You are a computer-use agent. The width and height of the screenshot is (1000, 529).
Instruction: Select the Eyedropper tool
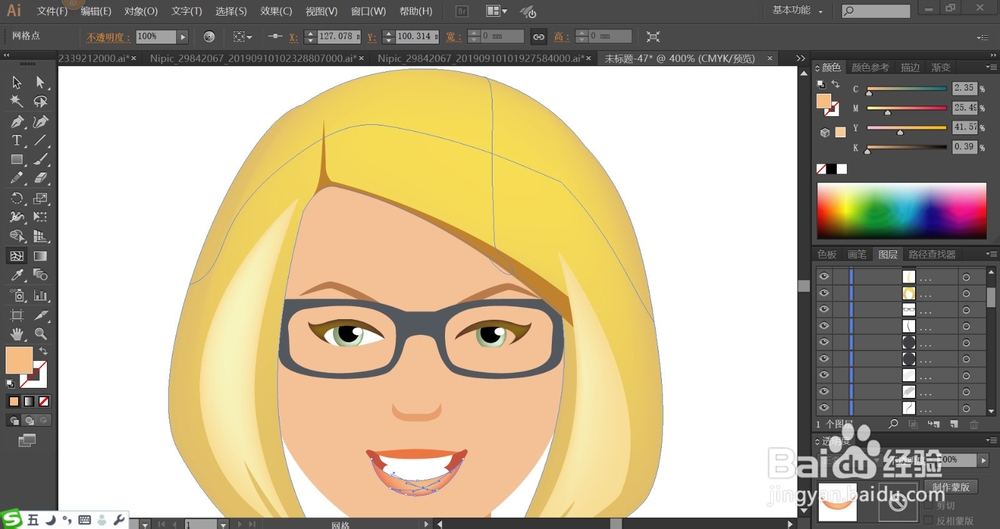tap(17, 275)
